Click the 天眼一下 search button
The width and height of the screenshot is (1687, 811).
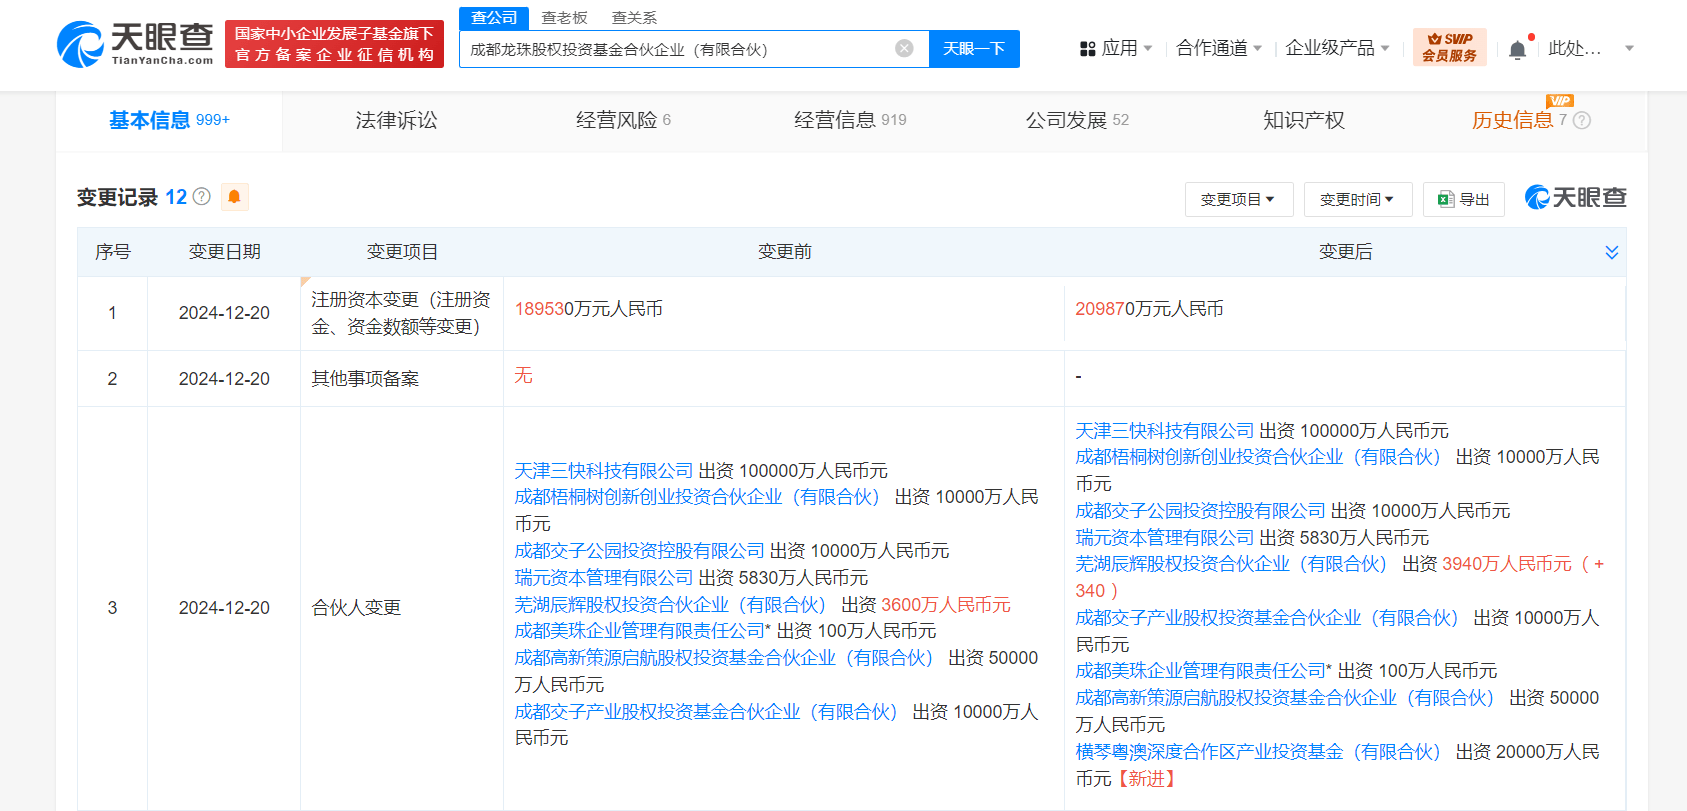tap(973, 48)
